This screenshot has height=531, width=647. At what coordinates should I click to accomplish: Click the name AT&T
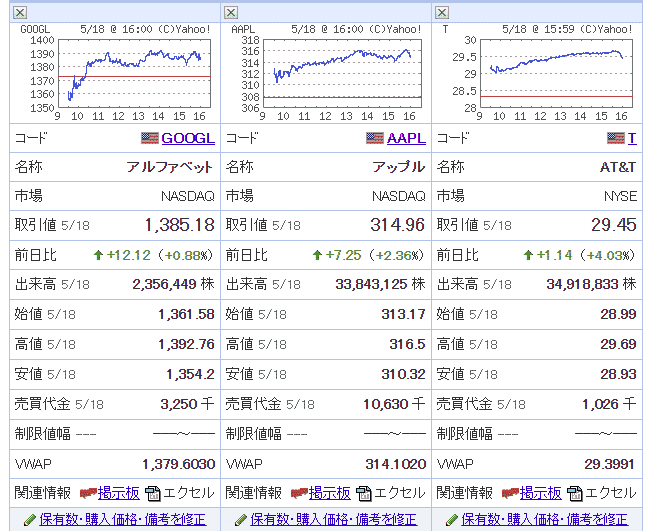click(618, 167)
